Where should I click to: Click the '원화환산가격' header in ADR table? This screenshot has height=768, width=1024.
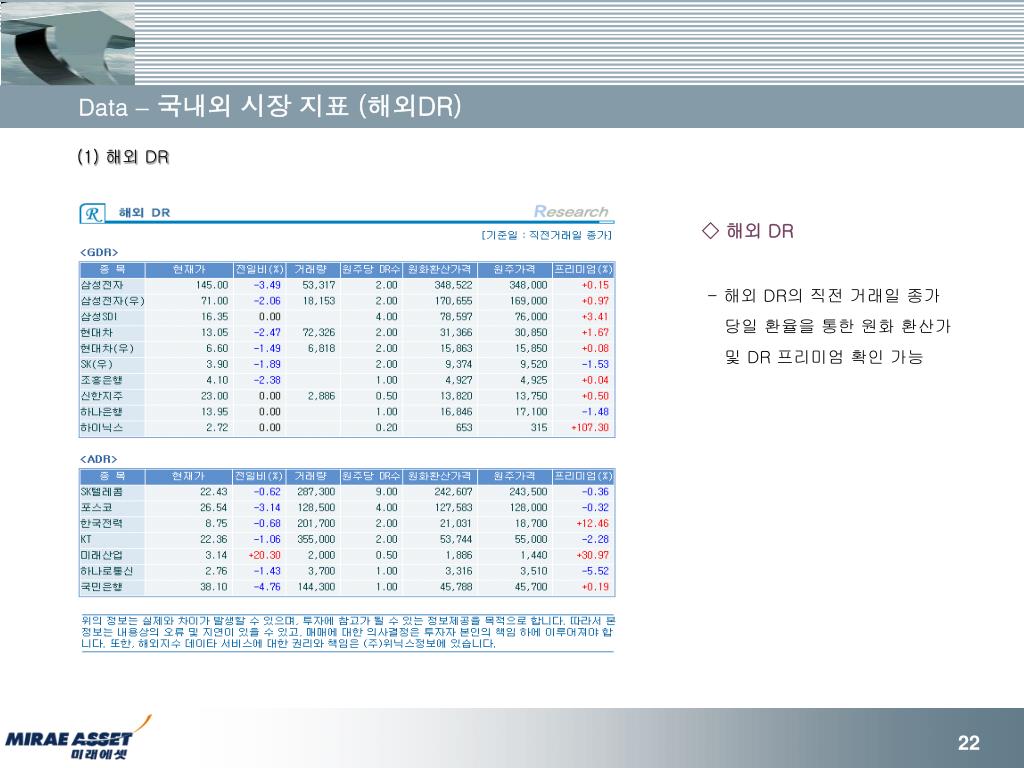[x=440, y=476]
